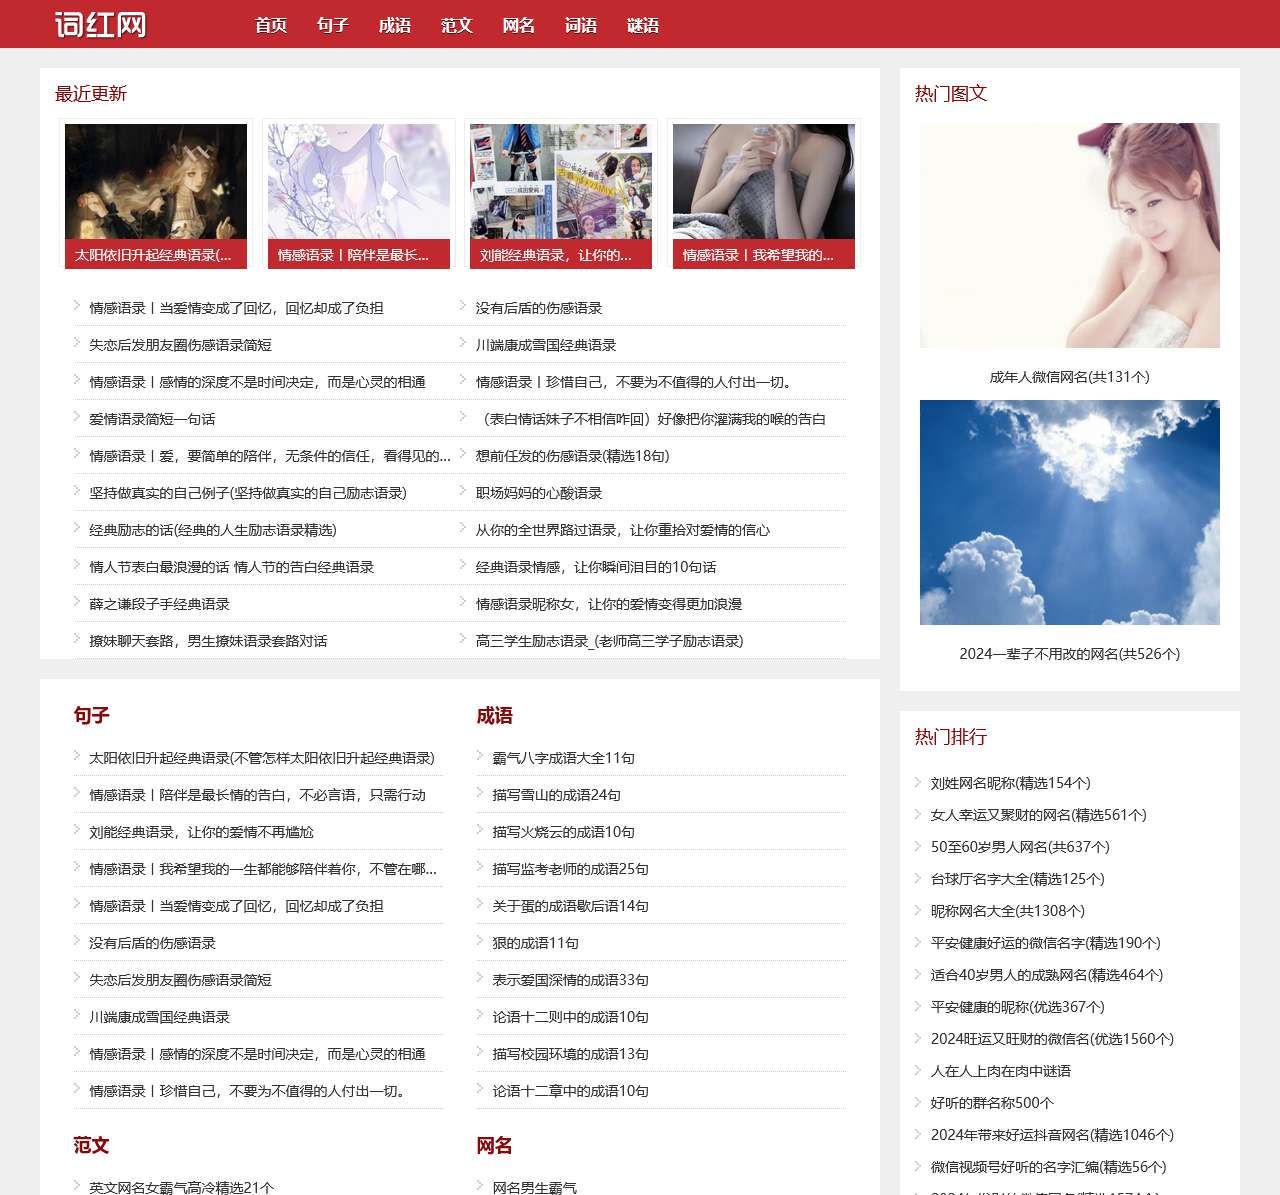Open 台球厅名字大全(精选125个)

pos(1017,879)
